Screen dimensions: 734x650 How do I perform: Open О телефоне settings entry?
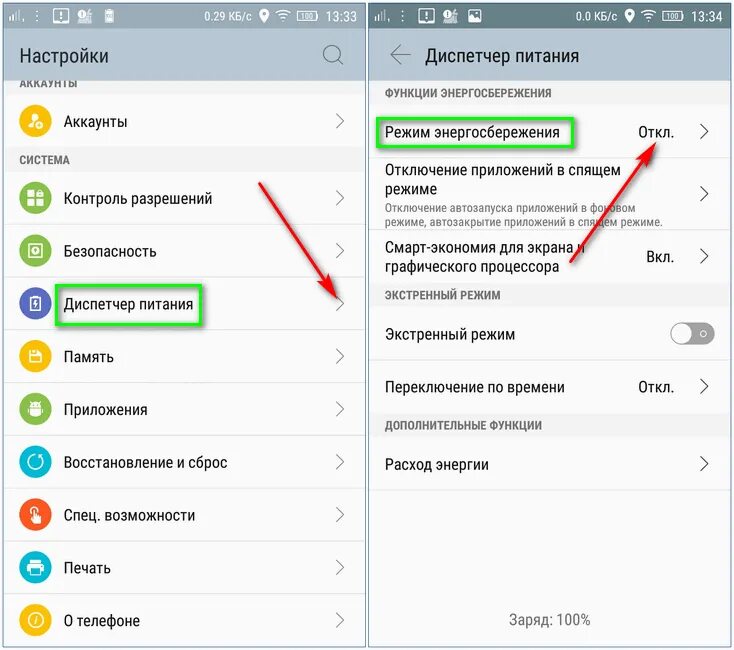(184, 620)
